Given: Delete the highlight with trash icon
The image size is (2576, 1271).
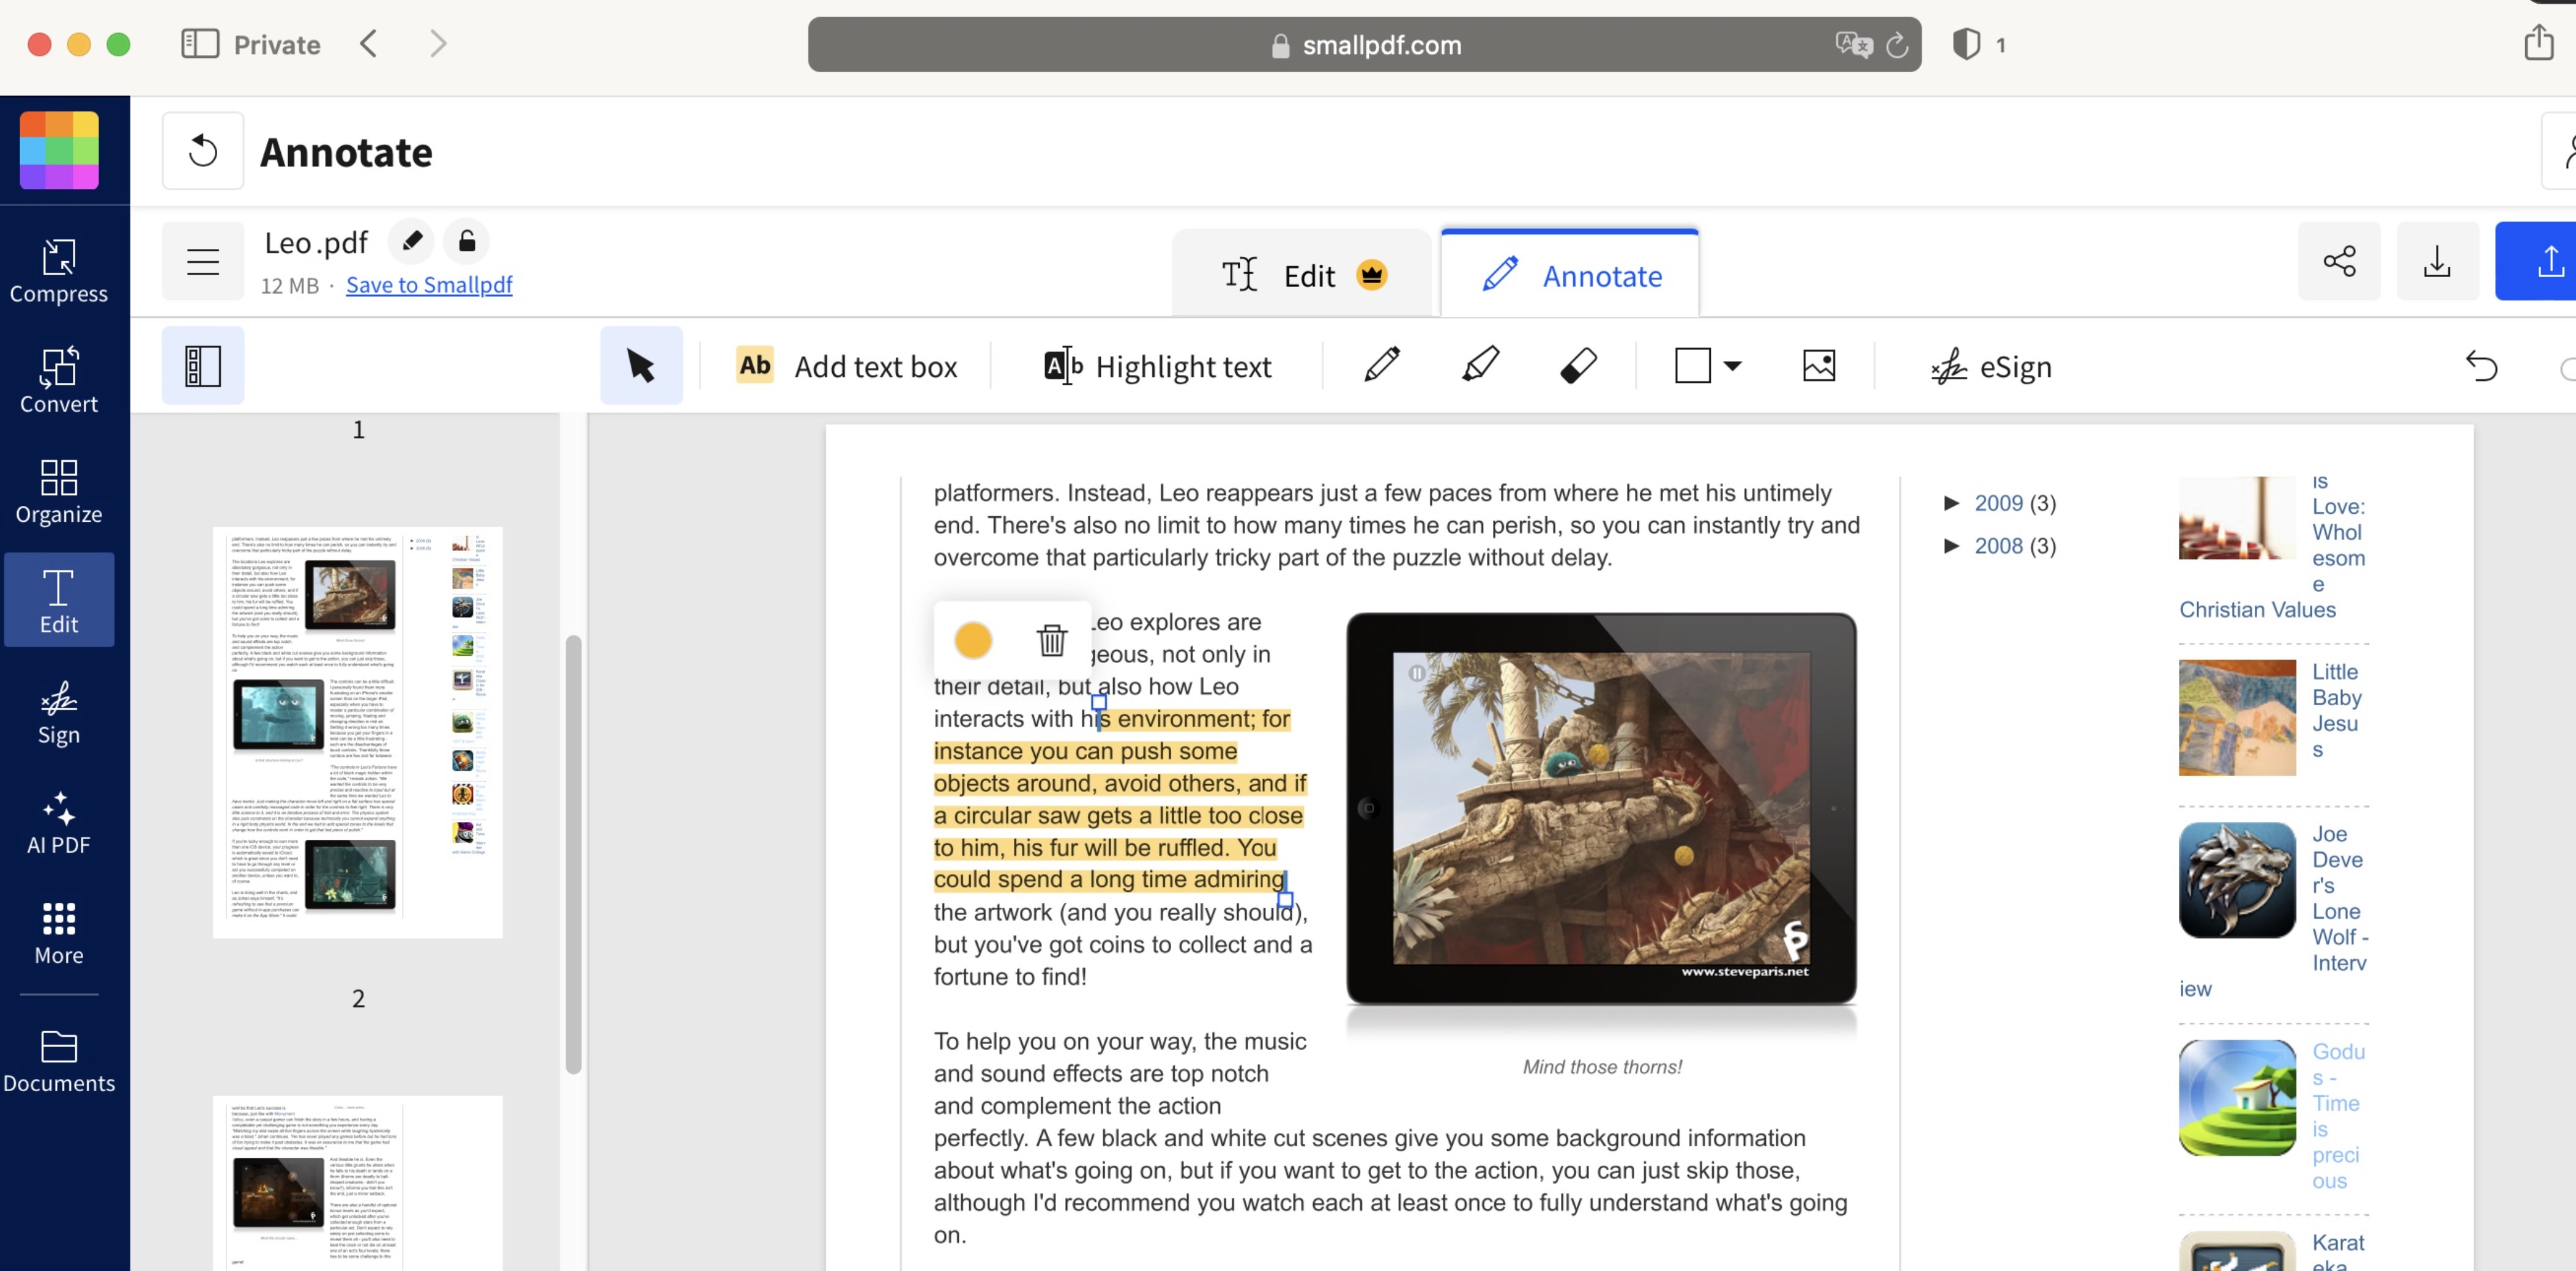Looking at the screenshot, I should coord(1051,640).
